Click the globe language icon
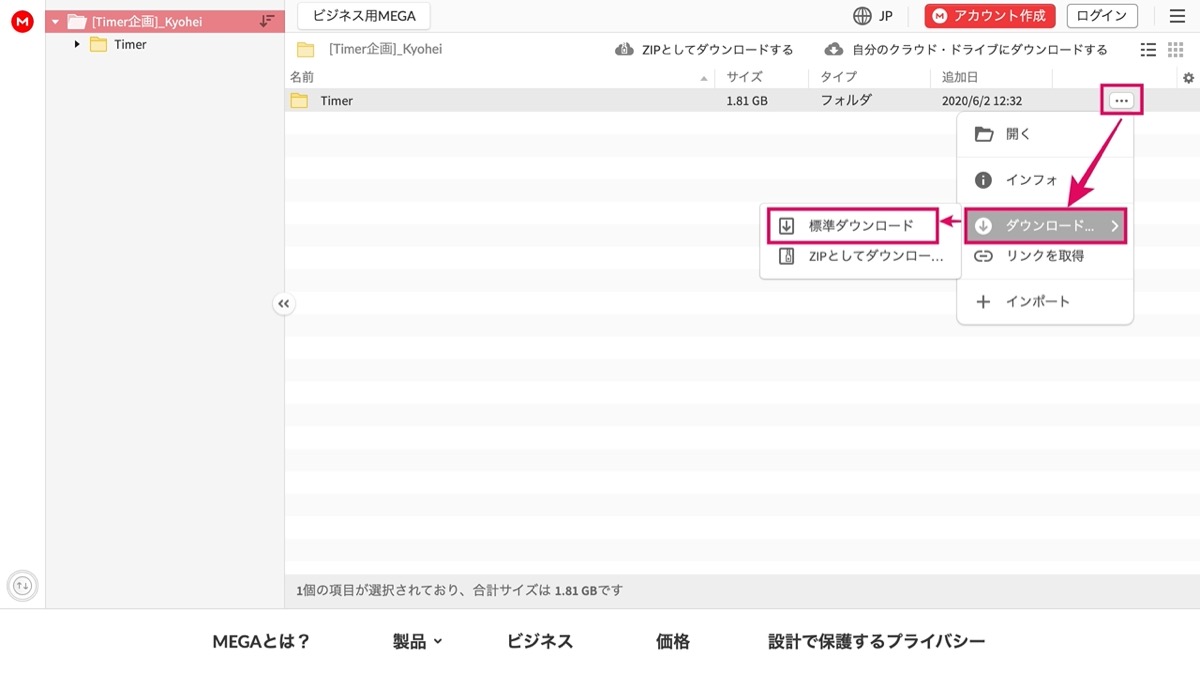 click(862, 16)
